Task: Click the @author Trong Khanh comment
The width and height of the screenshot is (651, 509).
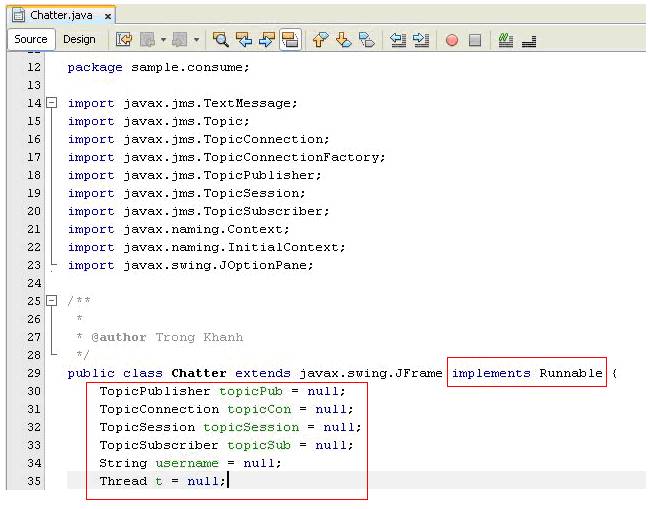Action: click(167, 337)
